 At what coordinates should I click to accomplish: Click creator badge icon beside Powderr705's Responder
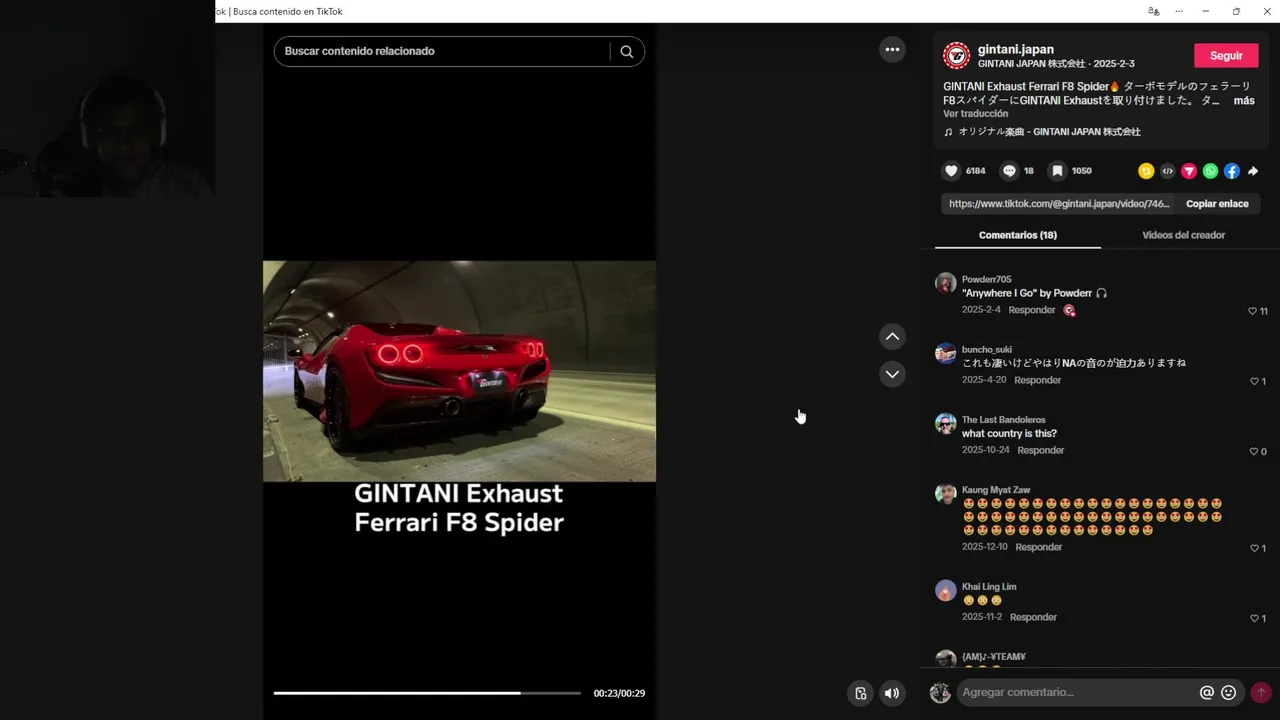pyautogui.click(x=1069, y=310)
